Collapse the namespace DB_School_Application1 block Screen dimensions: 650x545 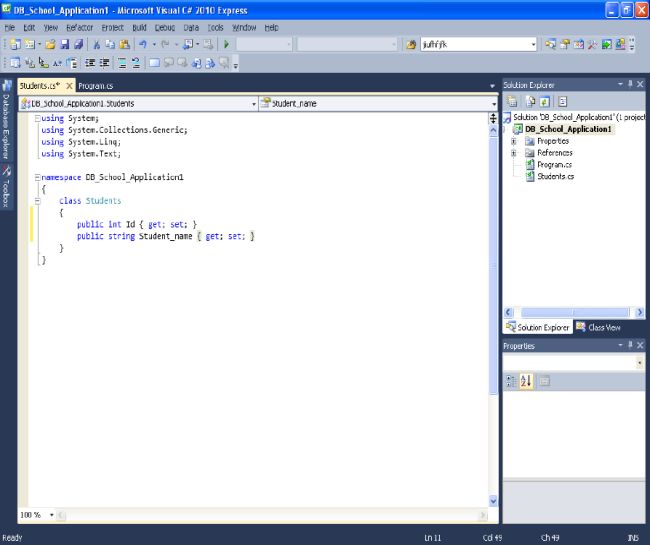[37, 177]
